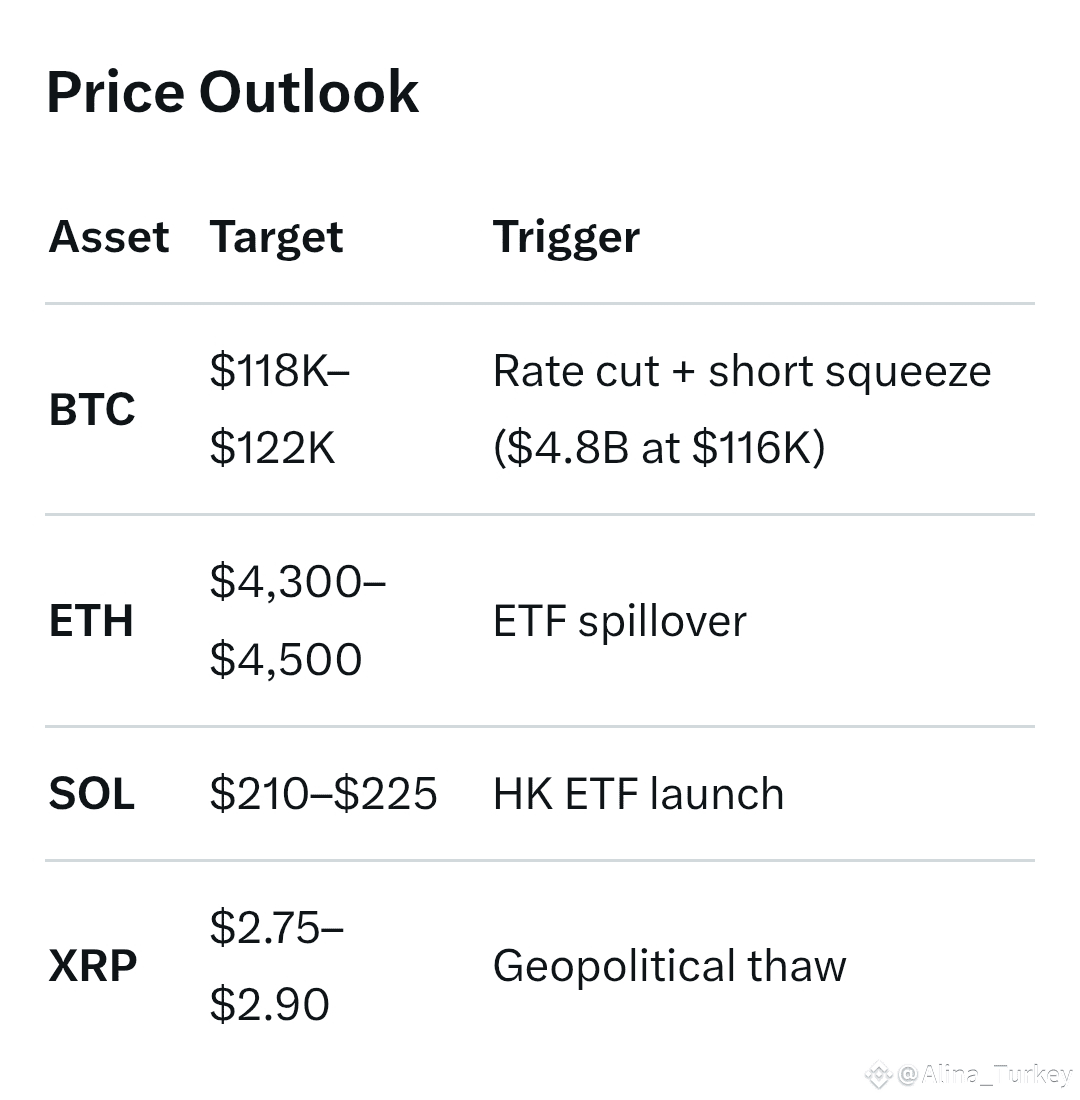Click the Geopolitical thaw trigger text
The image size is (1080, 1100).
(669, 967)
